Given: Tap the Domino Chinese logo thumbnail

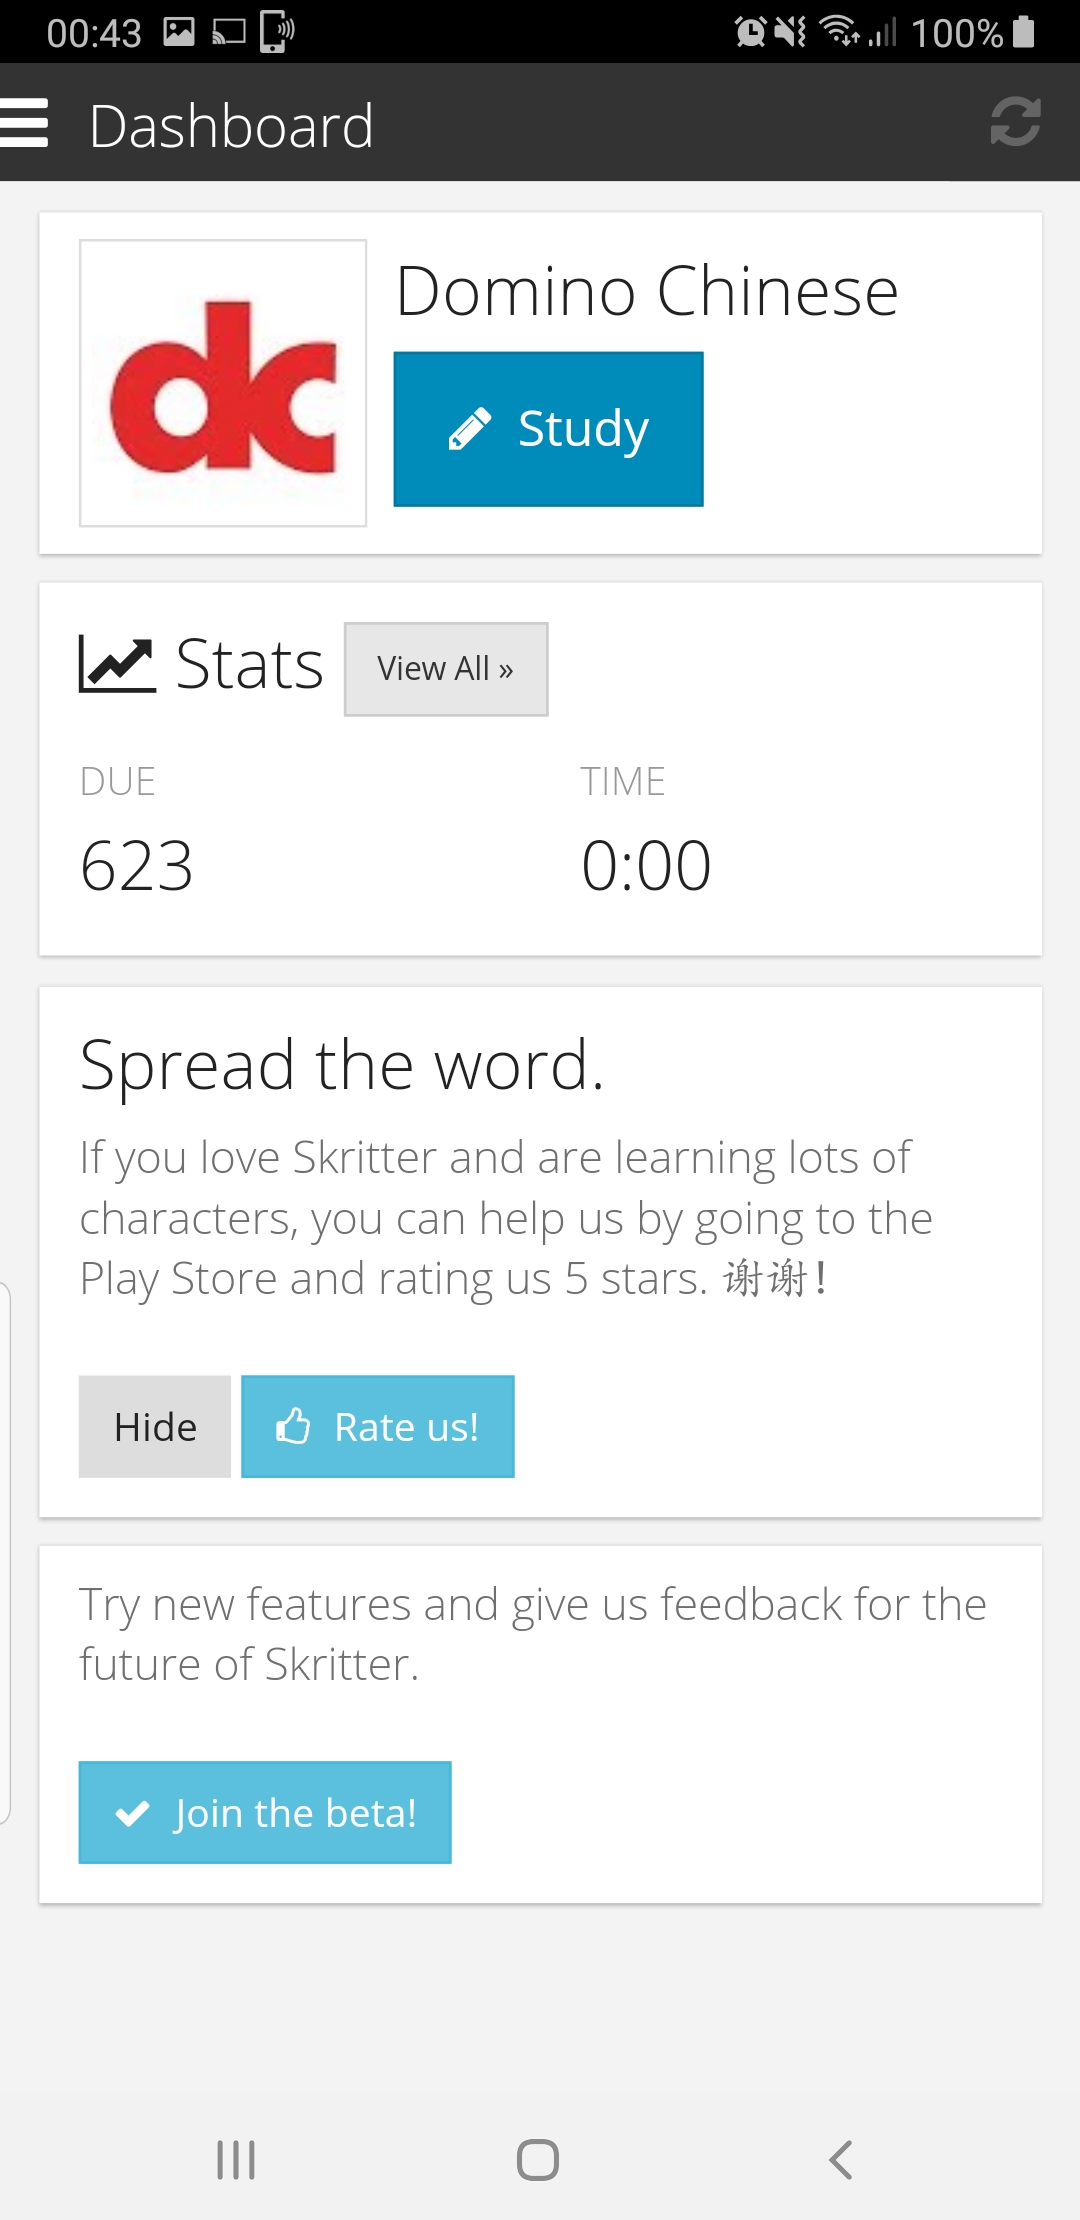Looking at the screenshot, I should pos(223,383).
